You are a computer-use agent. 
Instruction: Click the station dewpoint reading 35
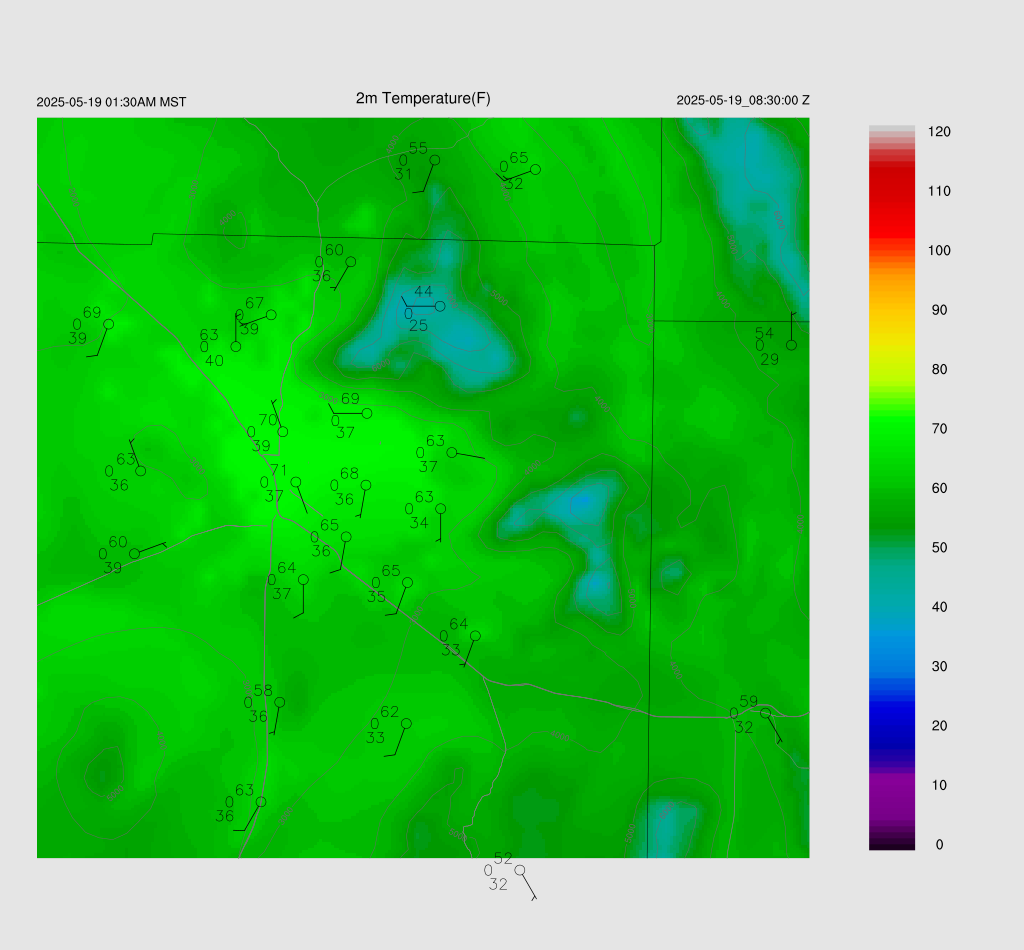pyautogui.click(x=376, y=597)
